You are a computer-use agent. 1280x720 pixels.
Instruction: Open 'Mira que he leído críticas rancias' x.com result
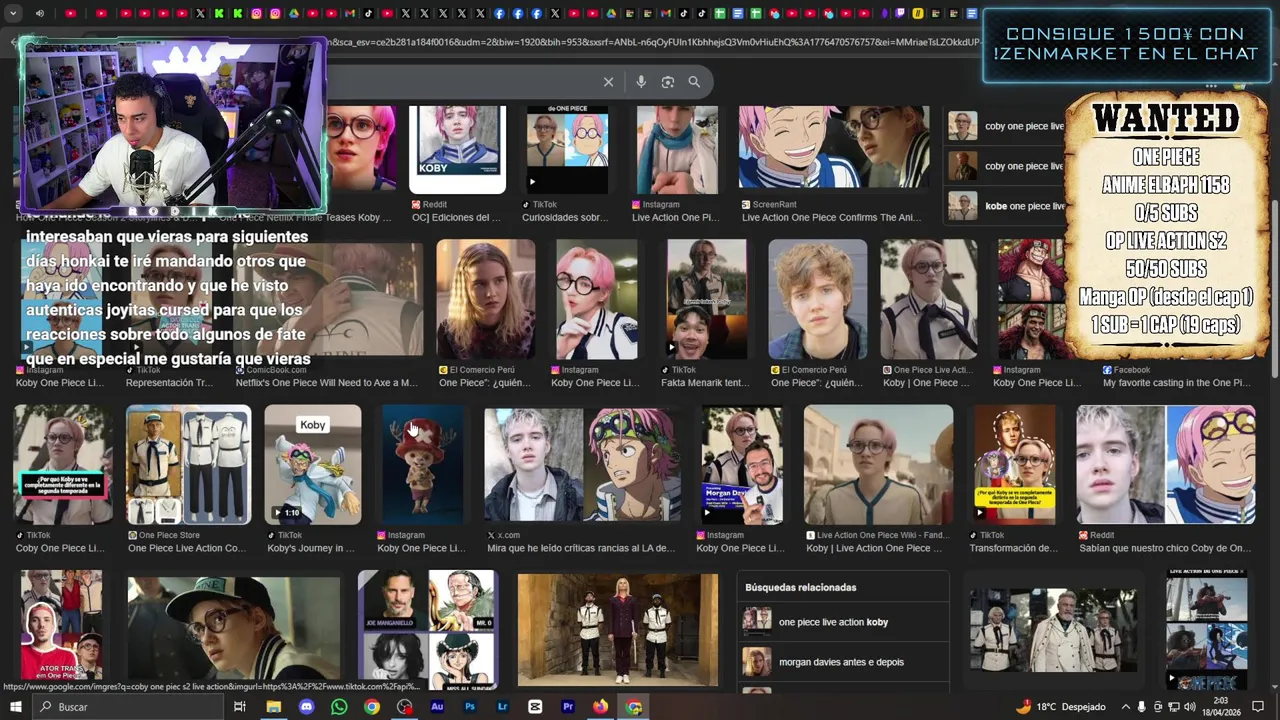(581, 548)
